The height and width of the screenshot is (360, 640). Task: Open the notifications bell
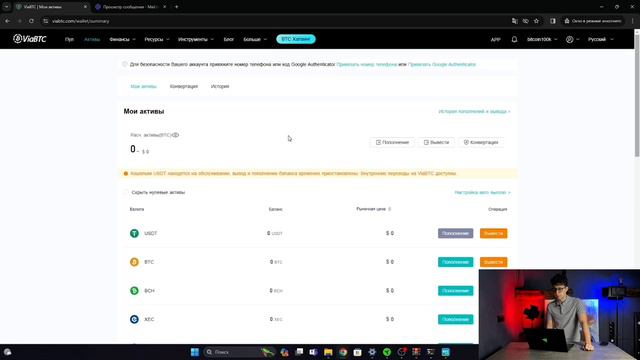514,39
